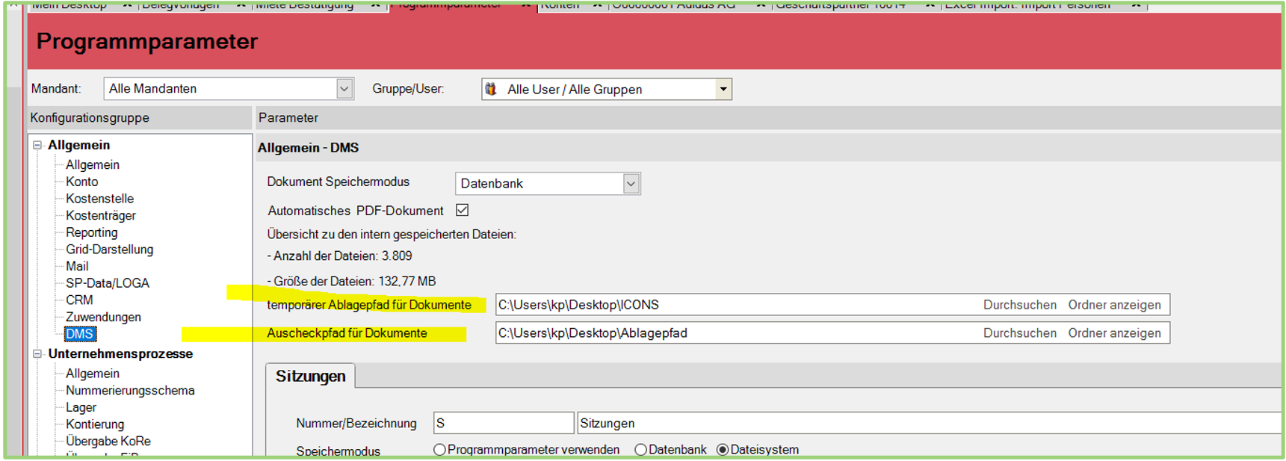
Task: Click the Nummer field containing 'S'
Action: pyautogui.click(x=503, y=423)
